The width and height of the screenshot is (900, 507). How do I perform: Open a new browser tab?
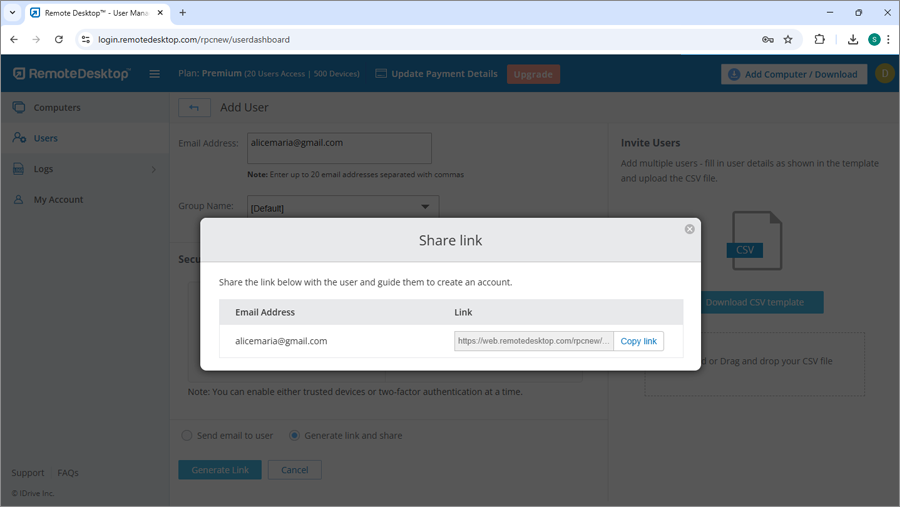(183, 13)
